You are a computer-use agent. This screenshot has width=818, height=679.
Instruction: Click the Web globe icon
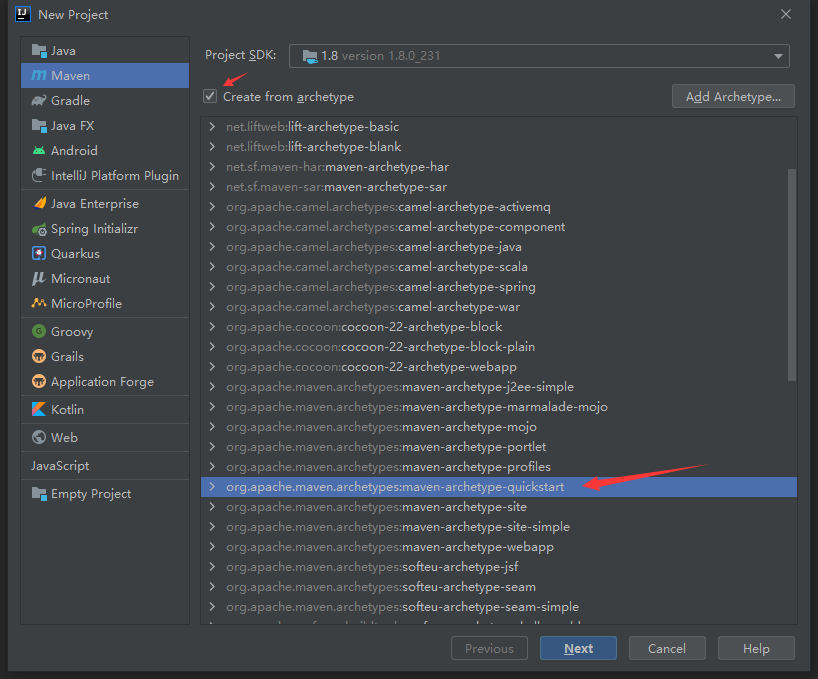coord(39,437)
